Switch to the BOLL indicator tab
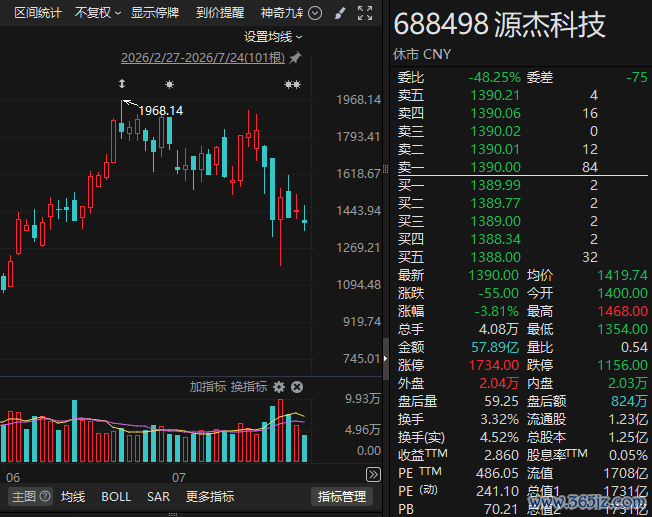 coord(116,496)
